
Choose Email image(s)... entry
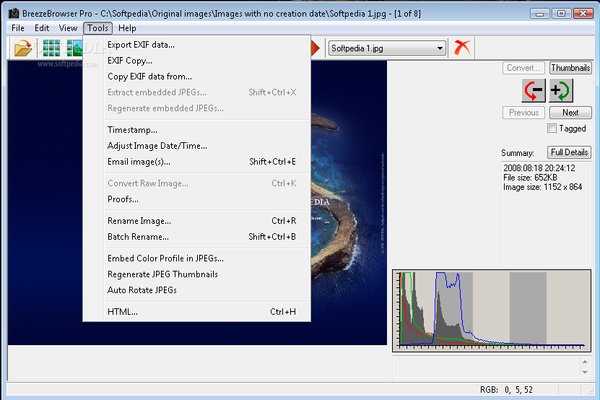pos(197,162)
